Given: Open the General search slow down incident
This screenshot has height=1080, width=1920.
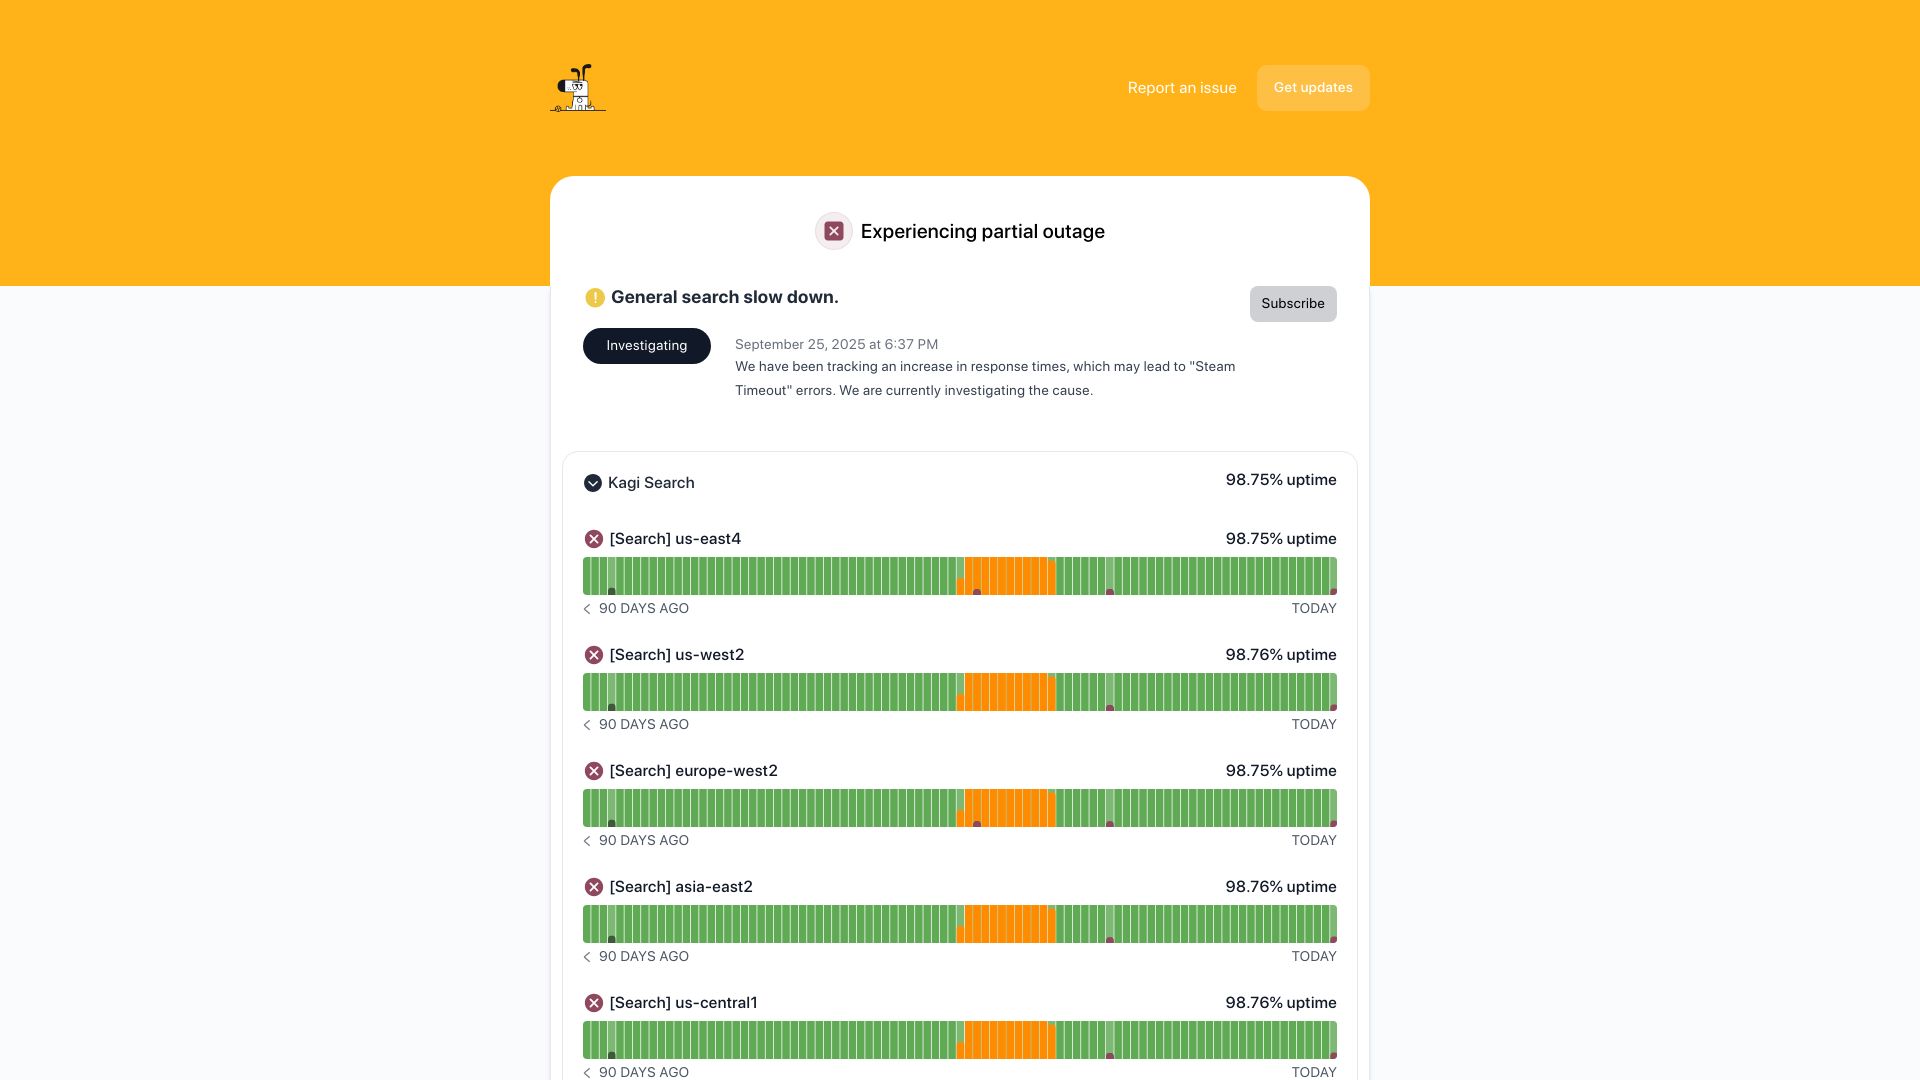Looking at the screenshot, I should coord(725,297).
